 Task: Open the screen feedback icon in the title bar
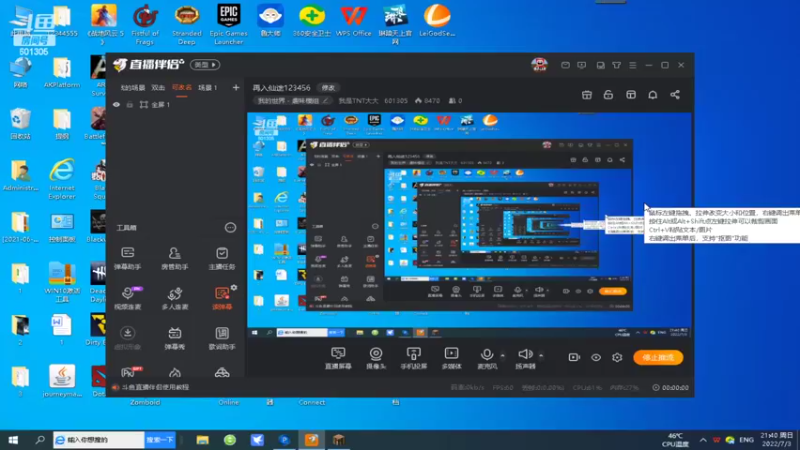(582, 65)
